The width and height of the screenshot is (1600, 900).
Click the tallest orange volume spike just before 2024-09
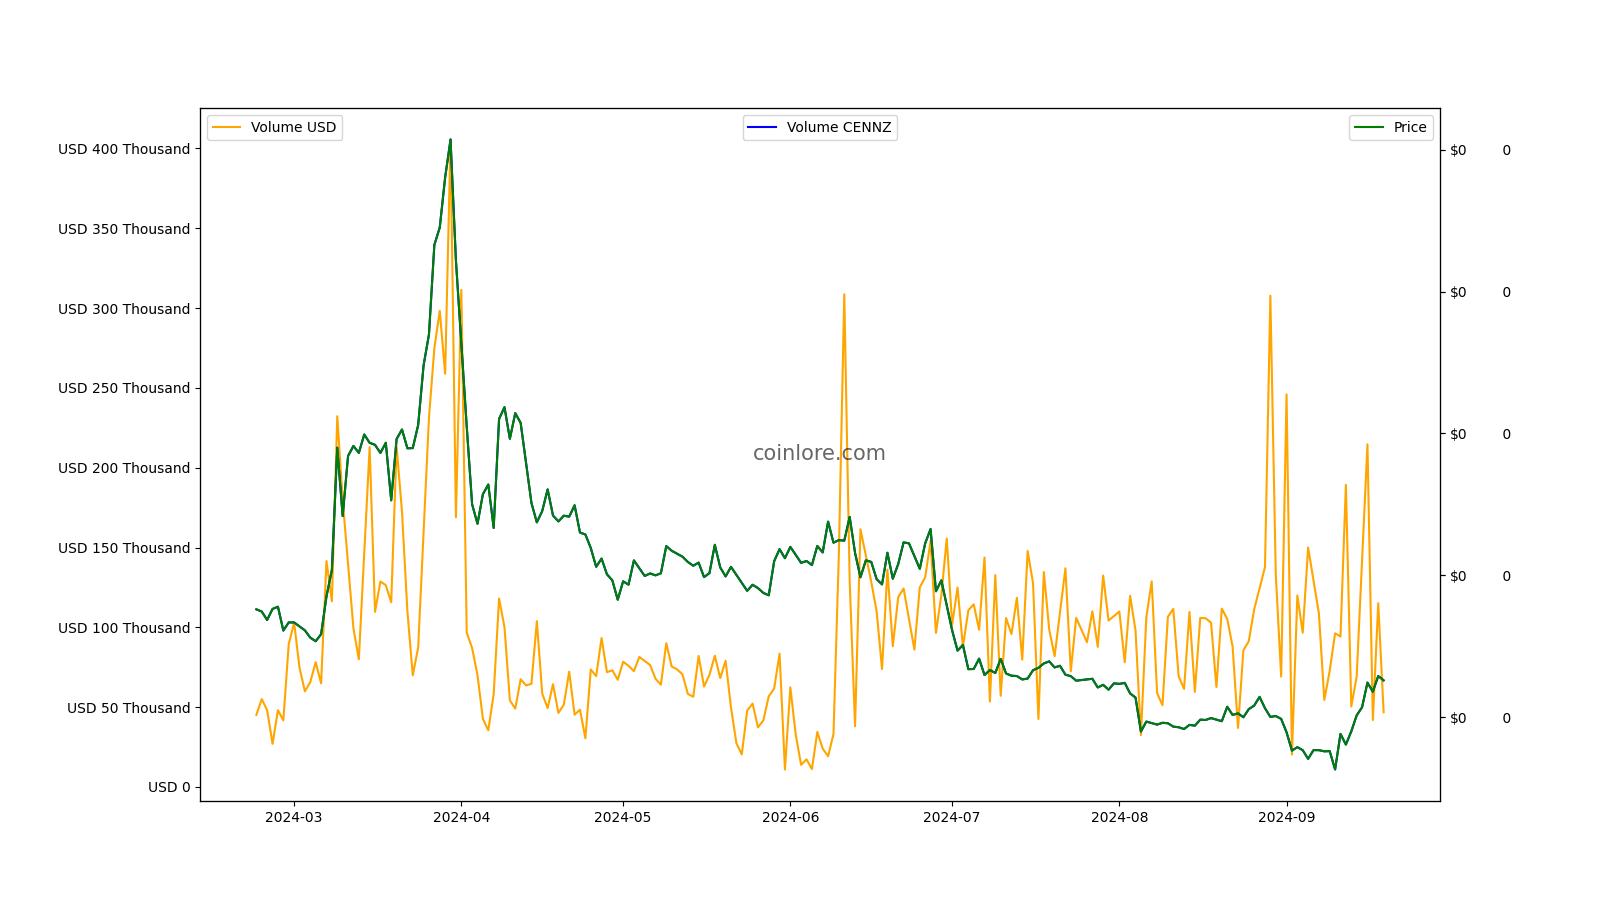point(1270,296)
